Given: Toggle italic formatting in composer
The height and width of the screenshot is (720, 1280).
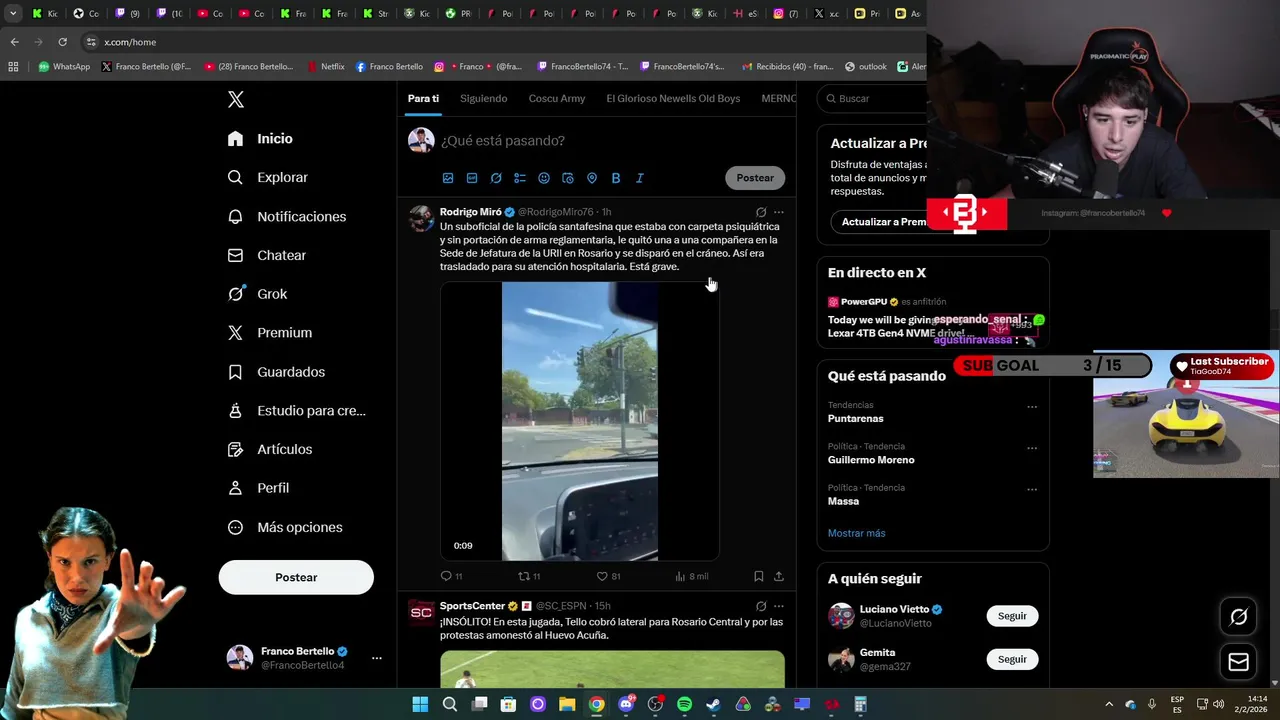Looking at the screenshot, I should tap(640, 178).
